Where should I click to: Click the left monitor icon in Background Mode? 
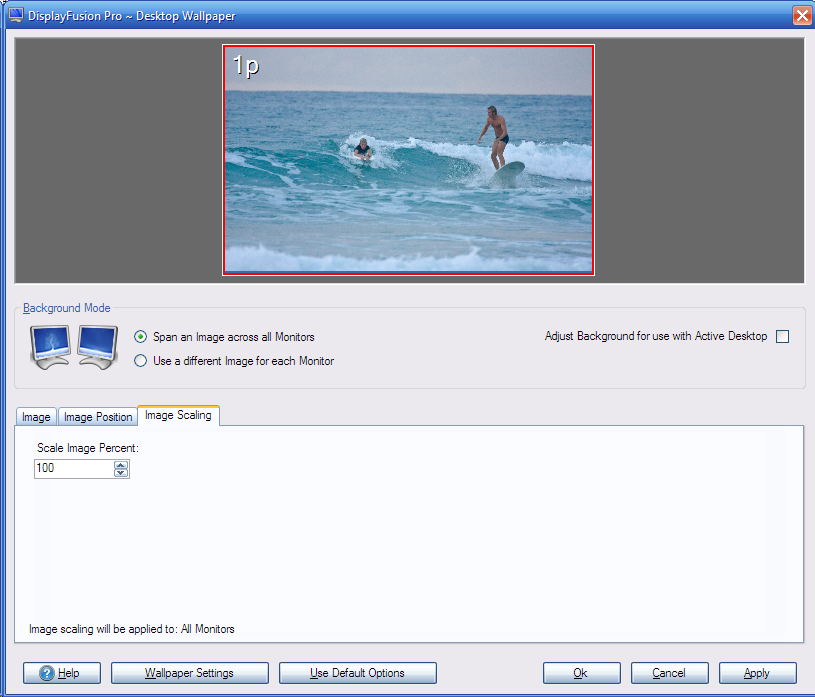pyautogui.click(x=50, y=346)
